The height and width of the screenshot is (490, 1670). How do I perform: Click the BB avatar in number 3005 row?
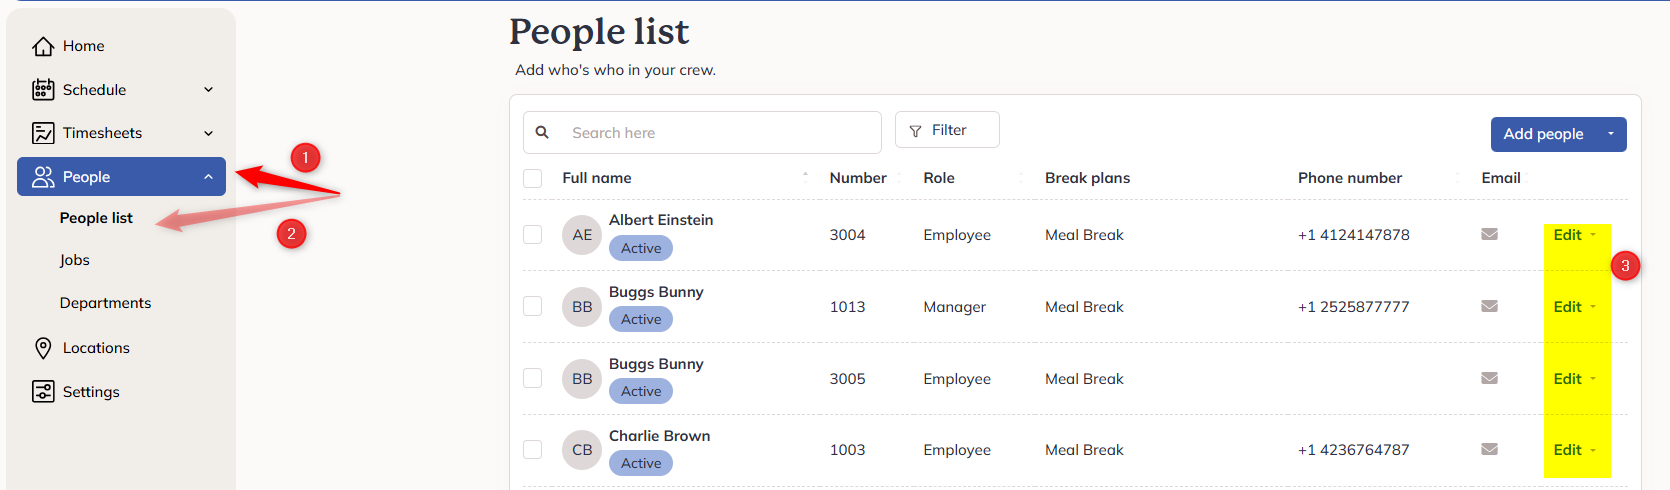[582, 379]
